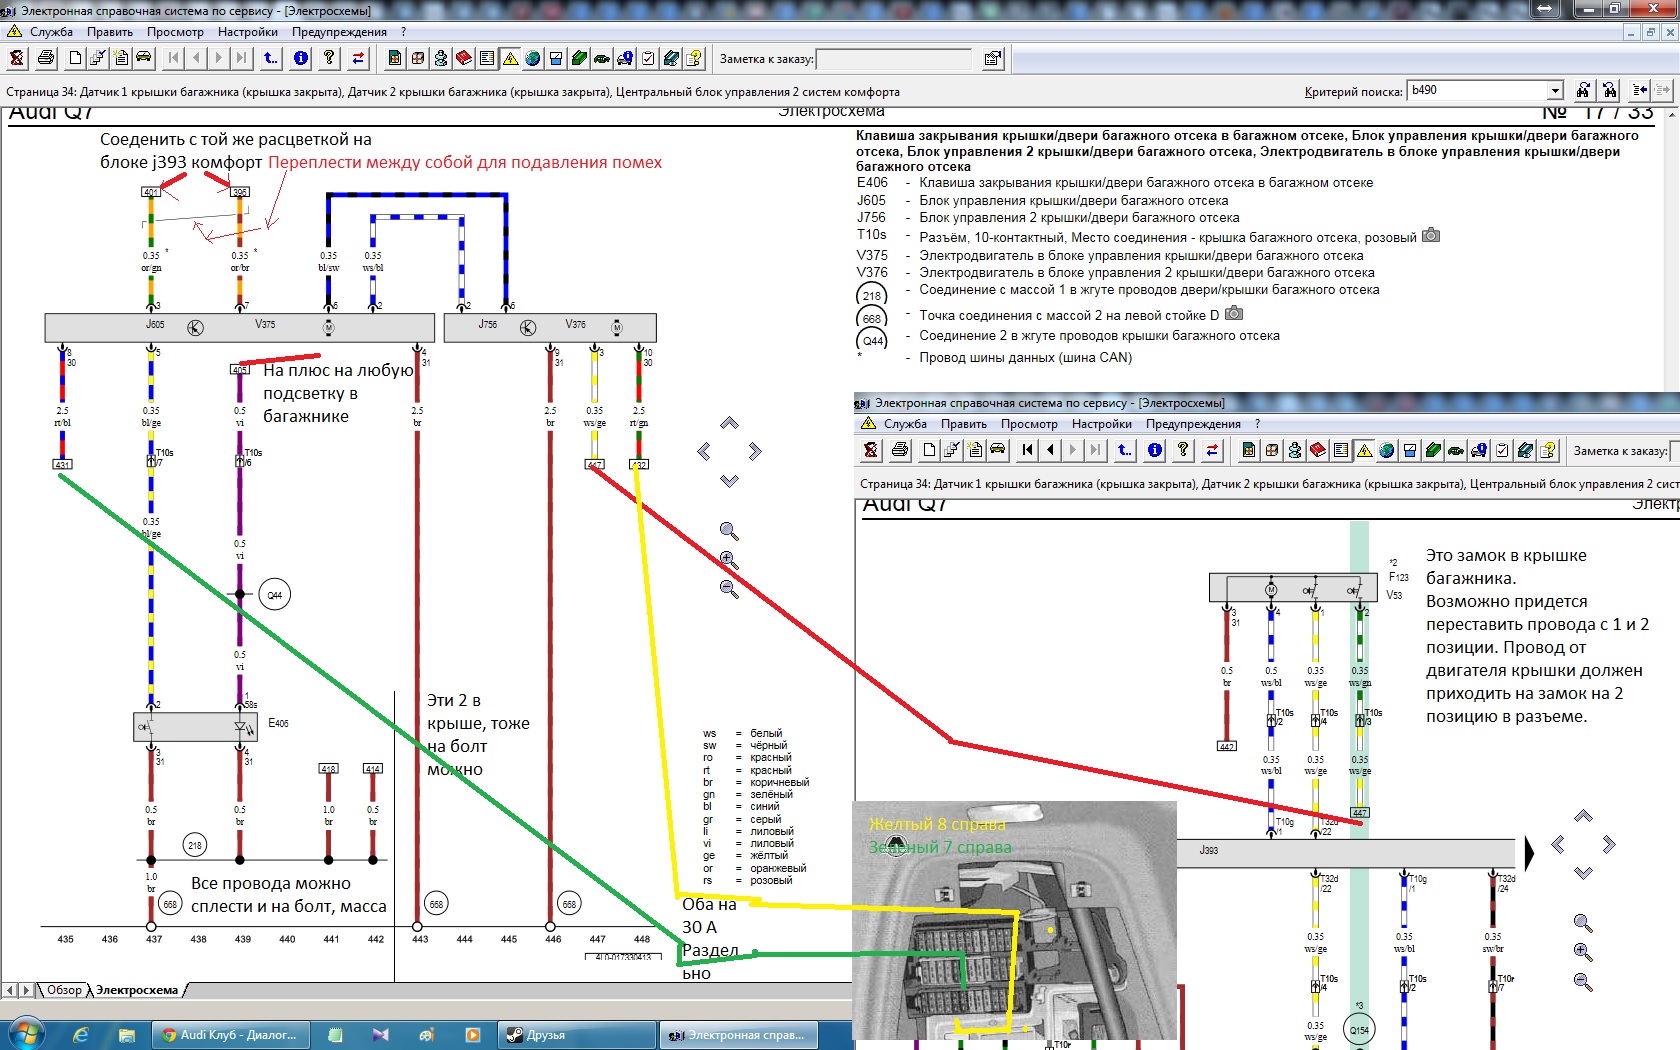Image resolution: width=1680 pixels, height=1050 pixels.
Task: Click second binoculars search icon
Action: (1609, 90)
